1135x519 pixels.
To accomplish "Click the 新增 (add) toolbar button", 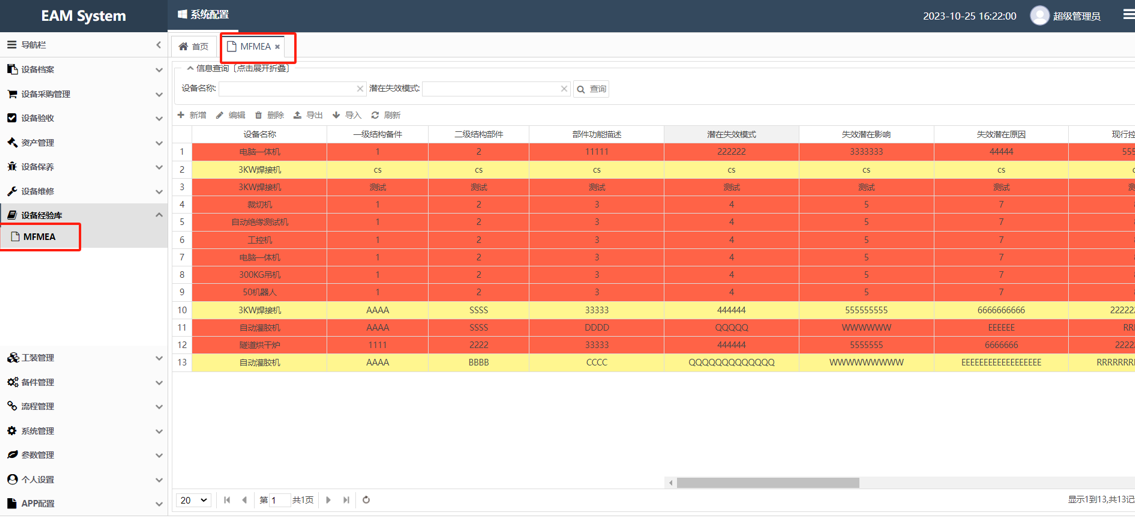I will point(192,115).
